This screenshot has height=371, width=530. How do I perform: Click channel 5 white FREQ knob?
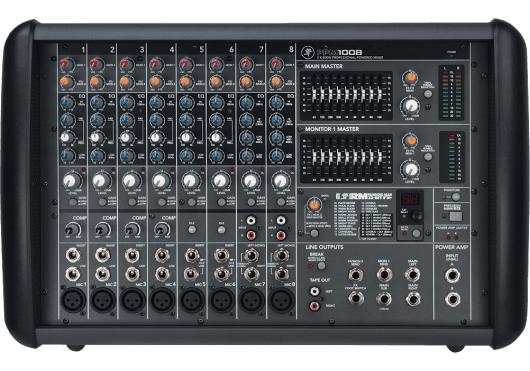pos(186,138)
